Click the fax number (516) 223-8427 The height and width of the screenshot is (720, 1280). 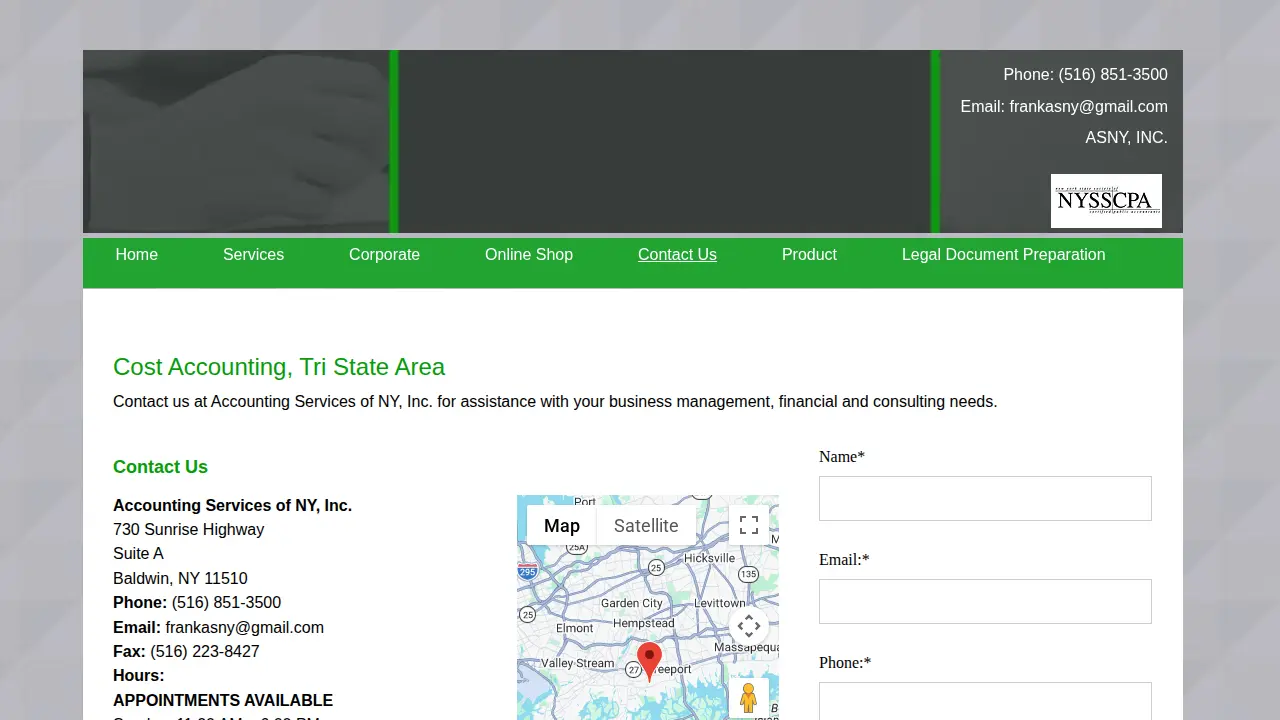click(x=205, y=652)
